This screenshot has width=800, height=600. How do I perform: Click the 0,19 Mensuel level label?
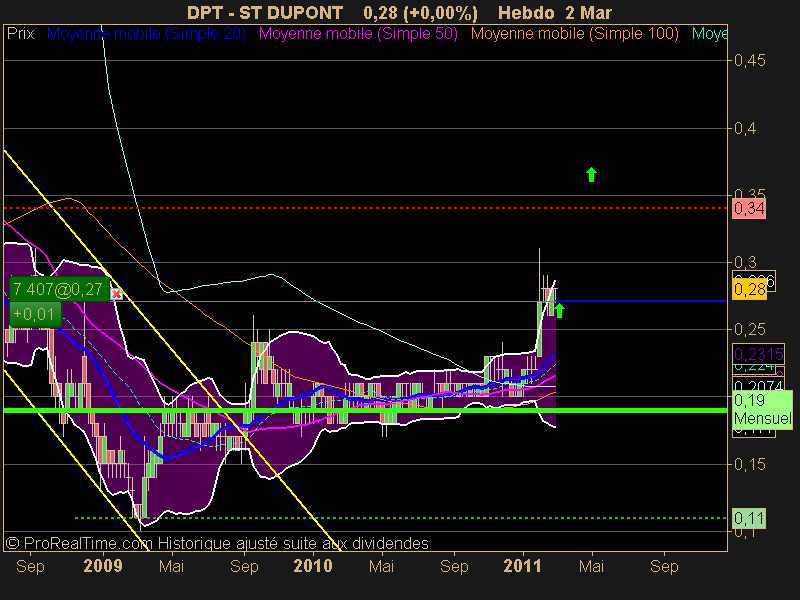762,410
